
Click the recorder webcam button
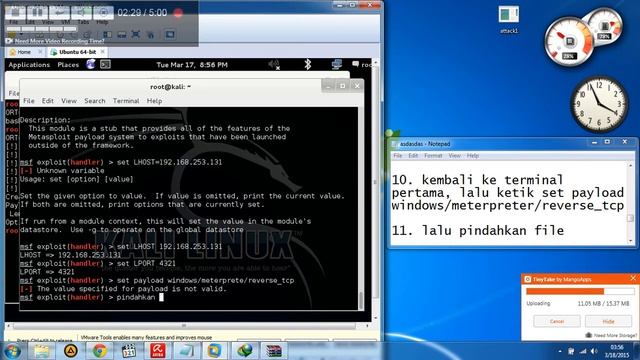[x=103, y=12]
